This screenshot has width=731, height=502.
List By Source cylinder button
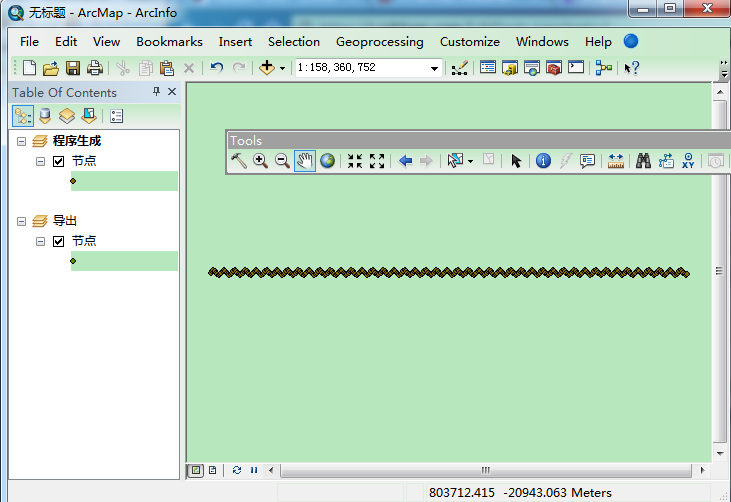(45, 116)
